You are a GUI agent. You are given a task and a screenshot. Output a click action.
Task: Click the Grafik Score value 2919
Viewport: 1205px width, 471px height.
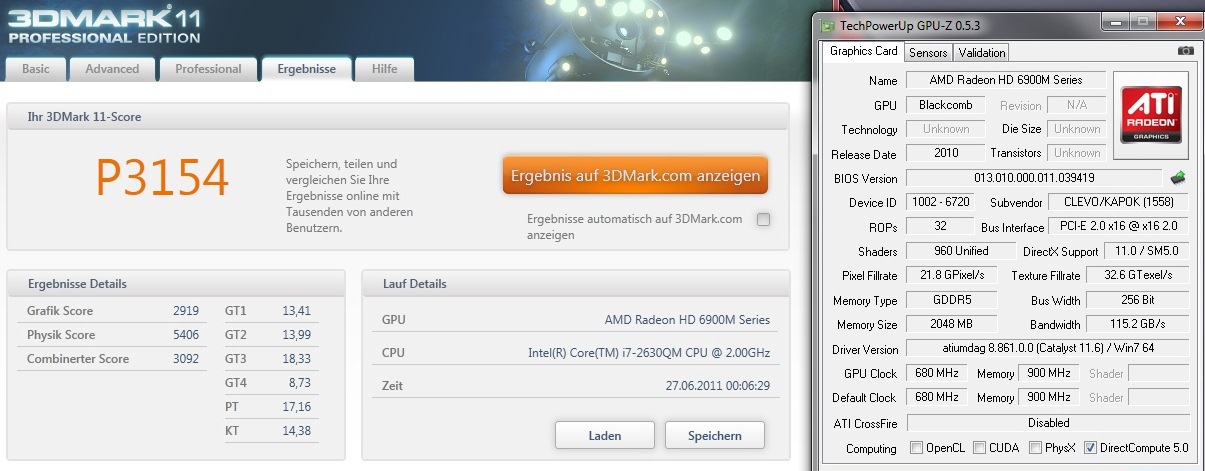point(185,311)
